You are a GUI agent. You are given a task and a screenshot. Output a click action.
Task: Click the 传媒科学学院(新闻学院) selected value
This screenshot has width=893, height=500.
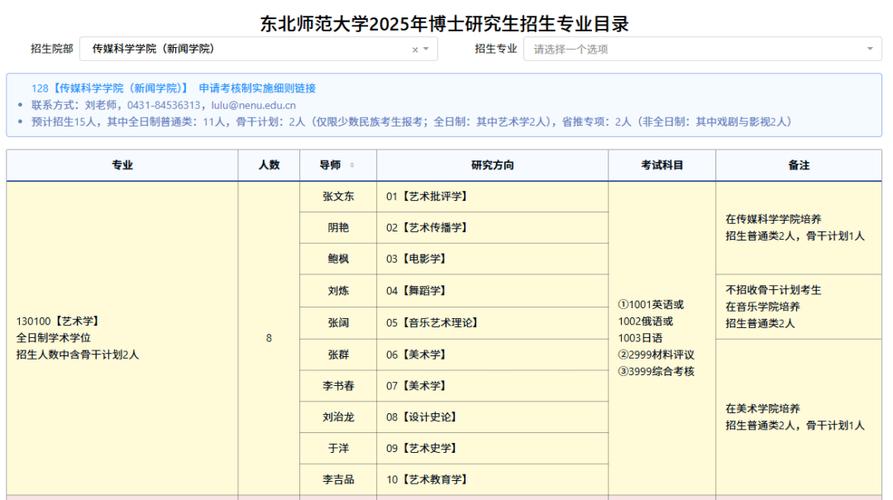153,49
